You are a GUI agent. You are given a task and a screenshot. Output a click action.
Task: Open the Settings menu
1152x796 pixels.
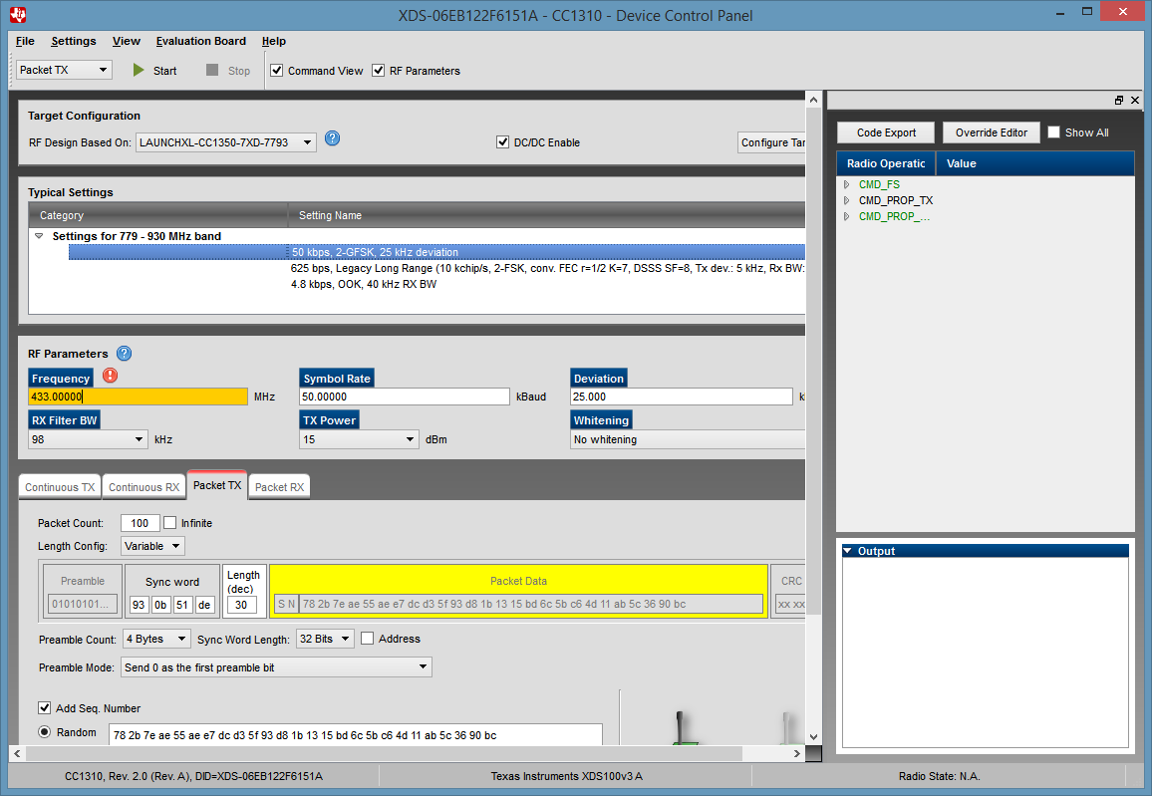73,41
